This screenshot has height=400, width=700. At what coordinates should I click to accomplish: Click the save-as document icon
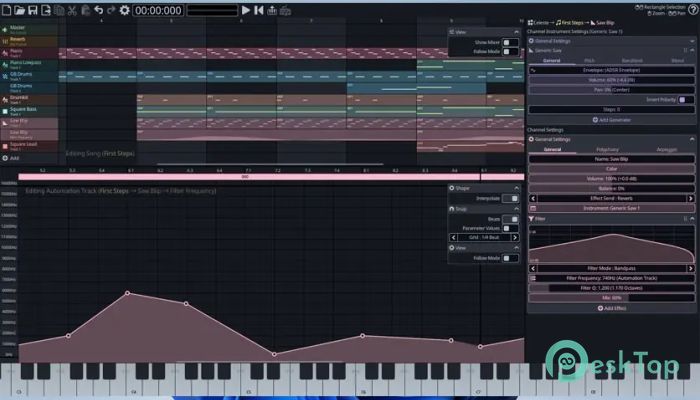(46, 10)
